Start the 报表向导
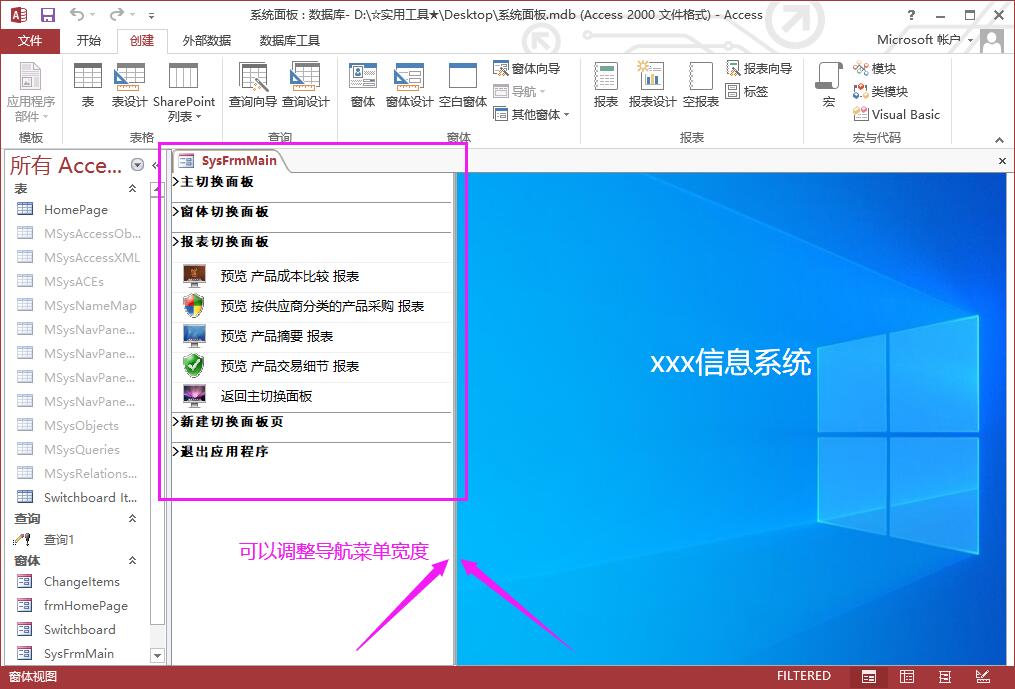The image size is (1015, 689). (x=759, y=69)
